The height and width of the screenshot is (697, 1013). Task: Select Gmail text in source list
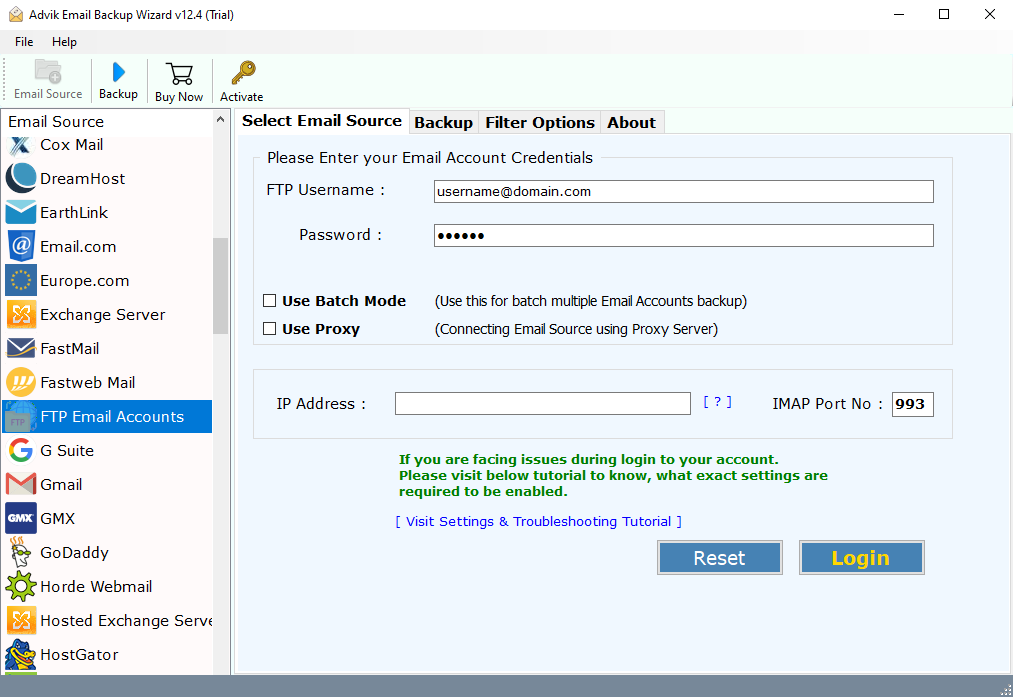click(x=61, y=484)
